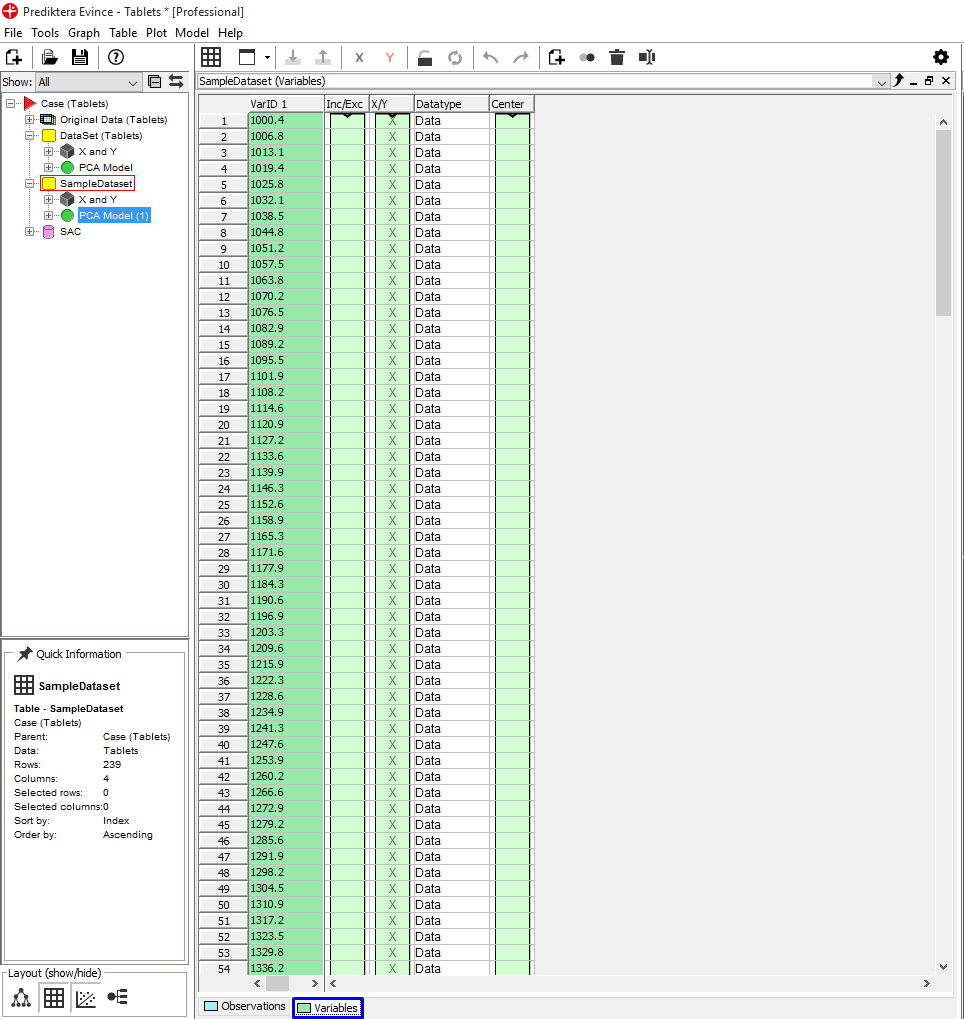Click the settings gear icon
Image resolution: width=964 pixels, height=1019 pixels.
point(940,57)
